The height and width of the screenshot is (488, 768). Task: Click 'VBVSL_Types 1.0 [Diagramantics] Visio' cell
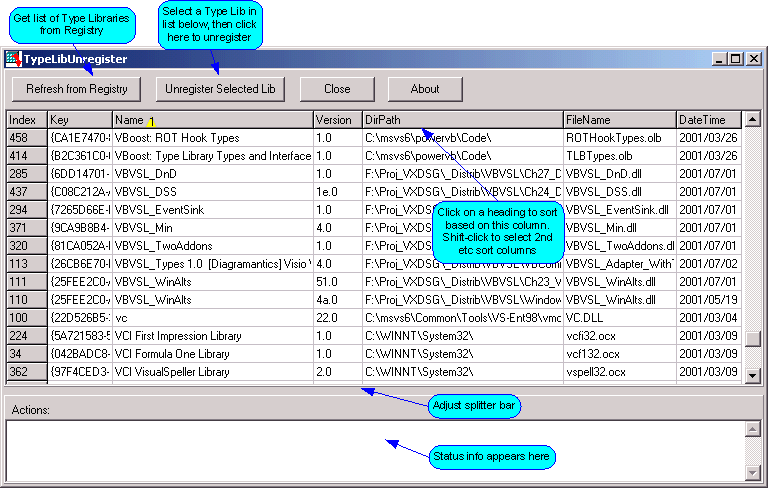coord(213,264)
